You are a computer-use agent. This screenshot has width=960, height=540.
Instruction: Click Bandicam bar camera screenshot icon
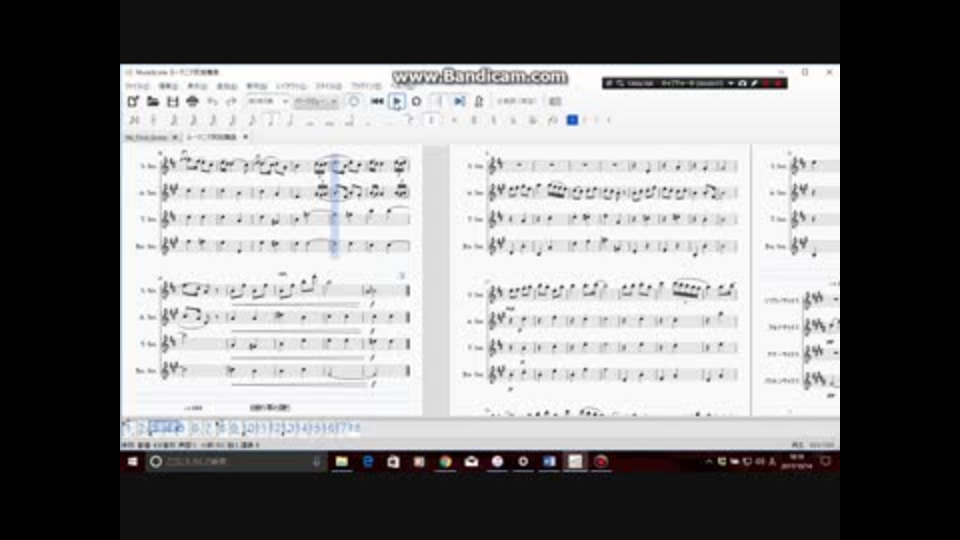point(742,83)
